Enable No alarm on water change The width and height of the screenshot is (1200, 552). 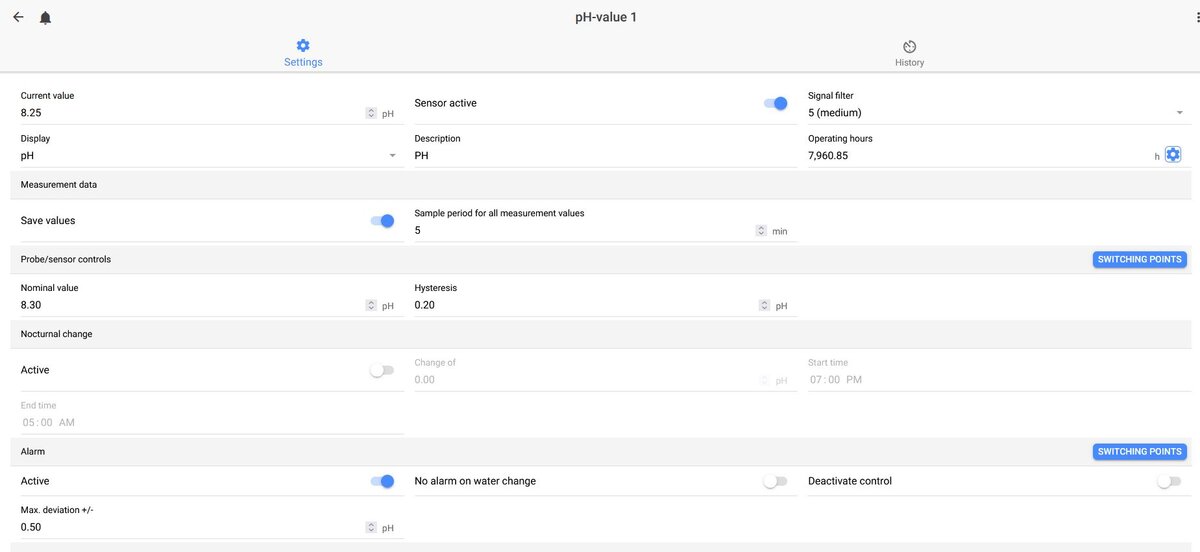click(775, 481)
